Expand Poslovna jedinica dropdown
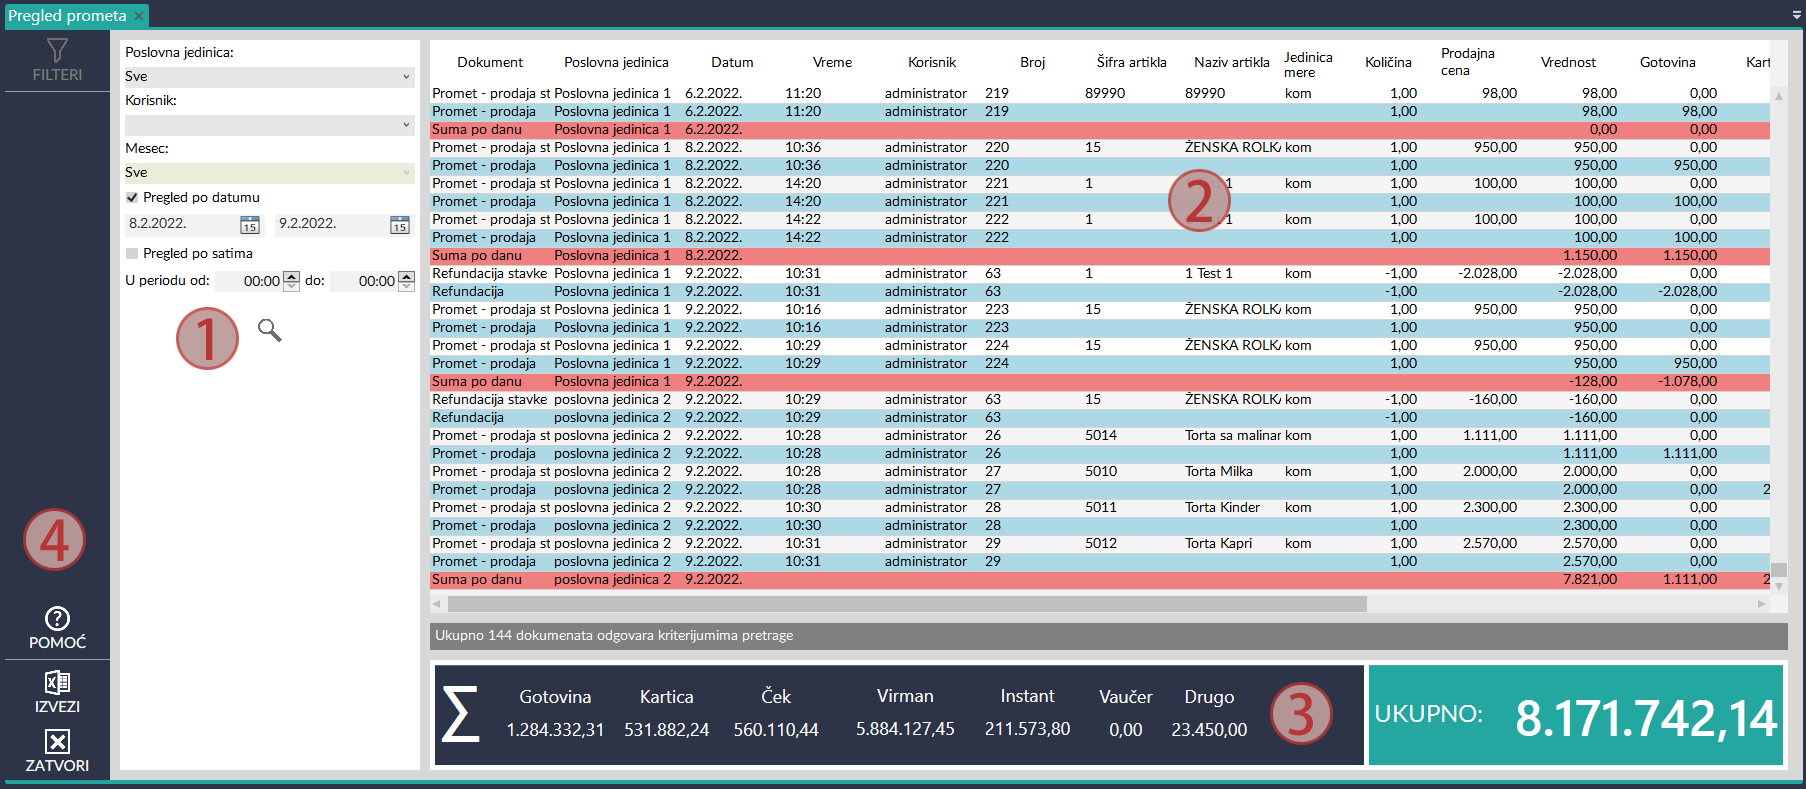 point(406,77)
